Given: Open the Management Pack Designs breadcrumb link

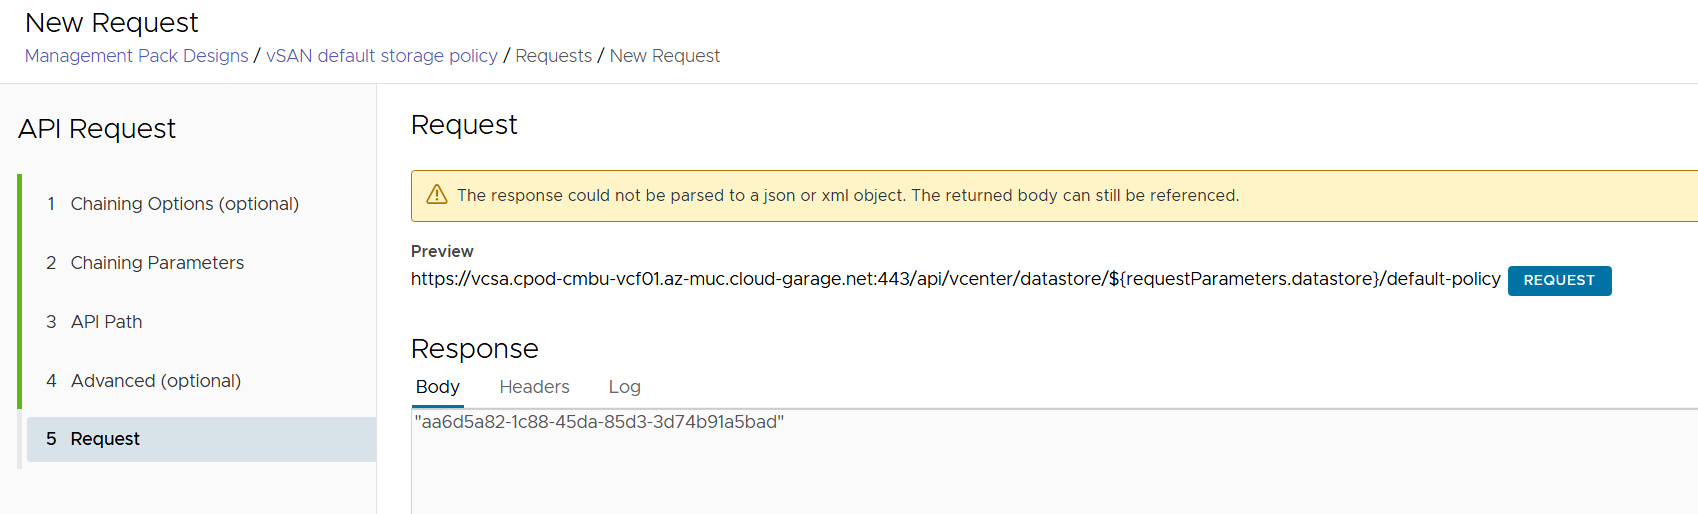Looking at the screenshot, I should tap(136, 56).
